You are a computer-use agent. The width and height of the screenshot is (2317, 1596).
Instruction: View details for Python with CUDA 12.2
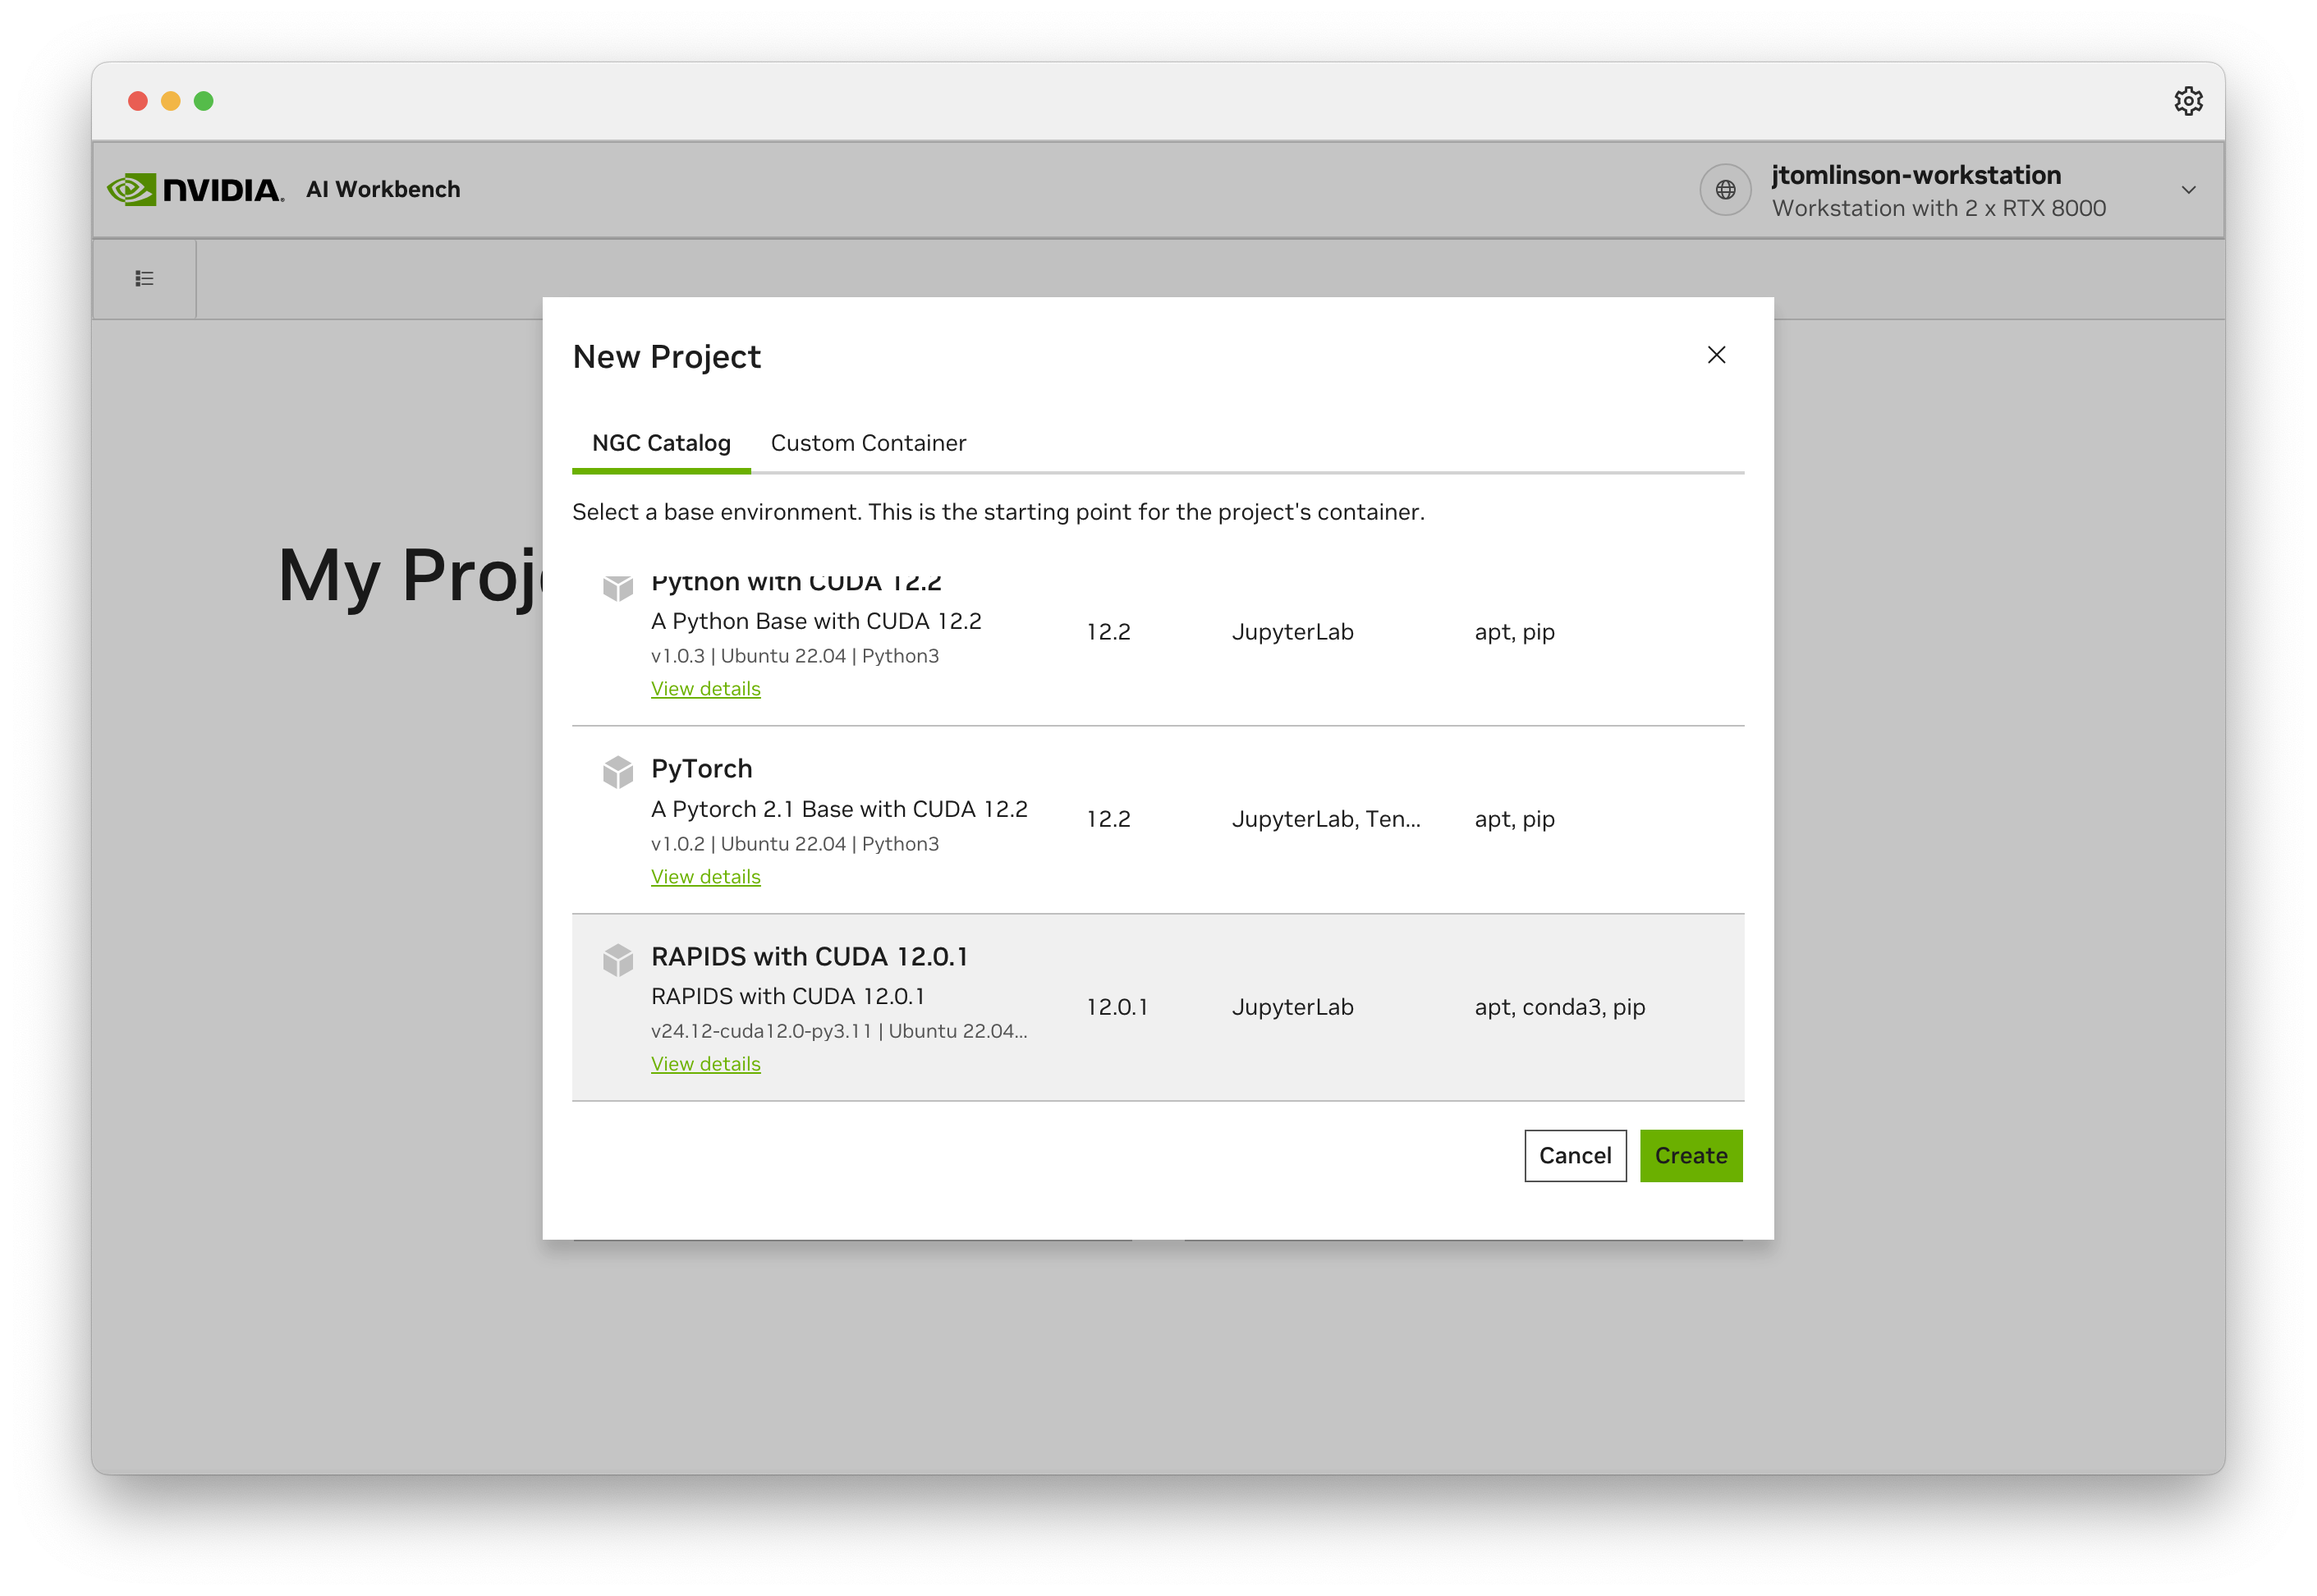(x=705, y=688)
